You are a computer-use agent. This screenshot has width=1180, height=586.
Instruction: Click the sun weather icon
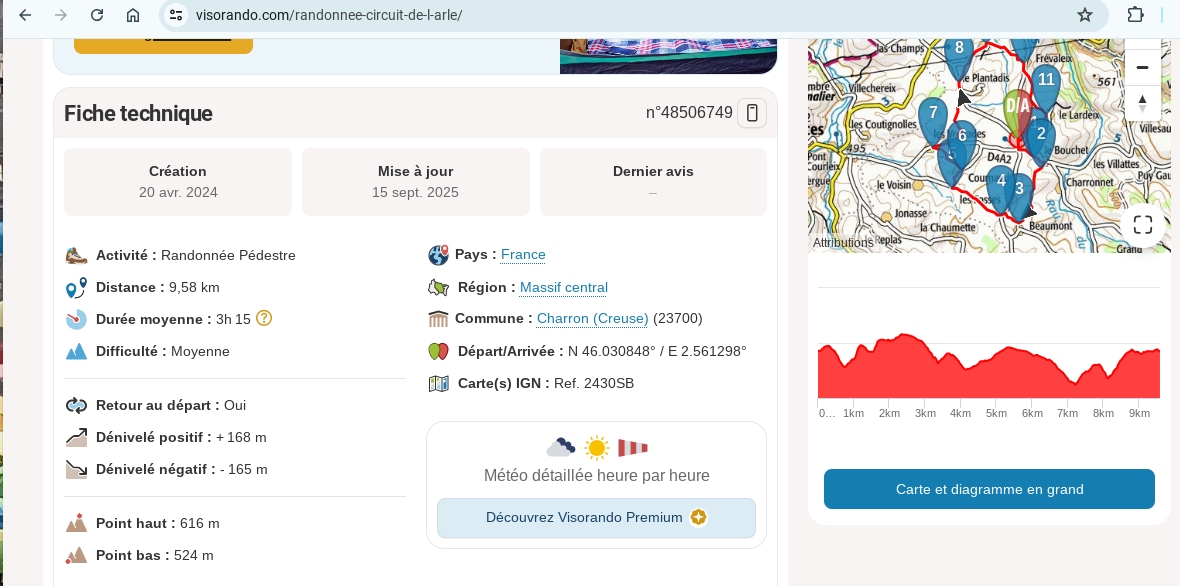tap(597, 448)
